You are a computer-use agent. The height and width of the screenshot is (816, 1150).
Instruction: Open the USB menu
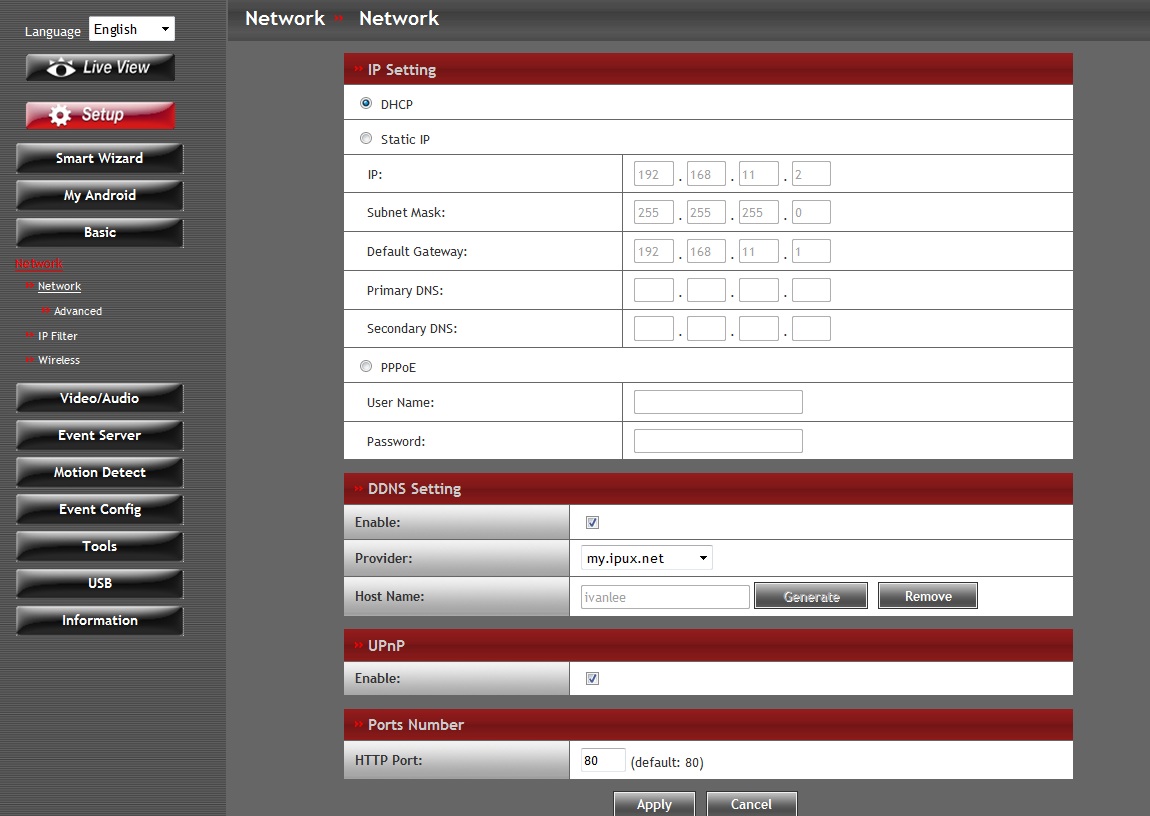click(100, 584)
